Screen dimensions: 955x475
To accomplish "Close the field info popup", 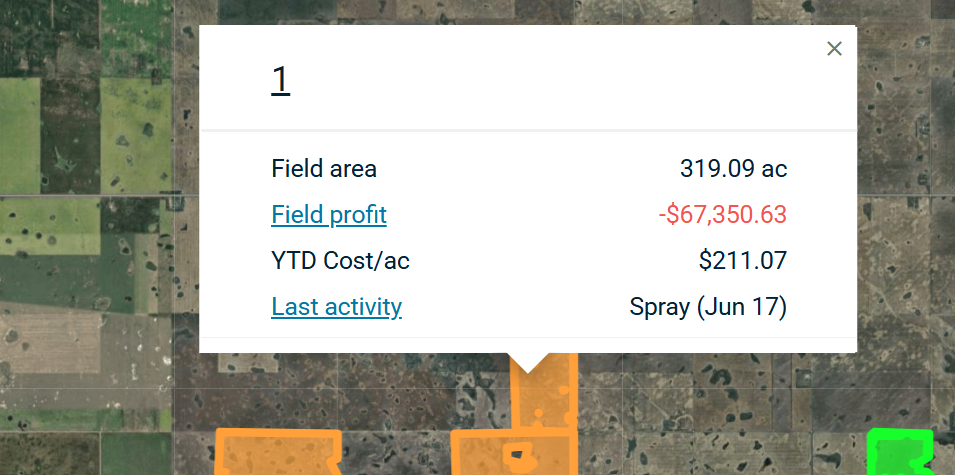I will click(835, 48).
